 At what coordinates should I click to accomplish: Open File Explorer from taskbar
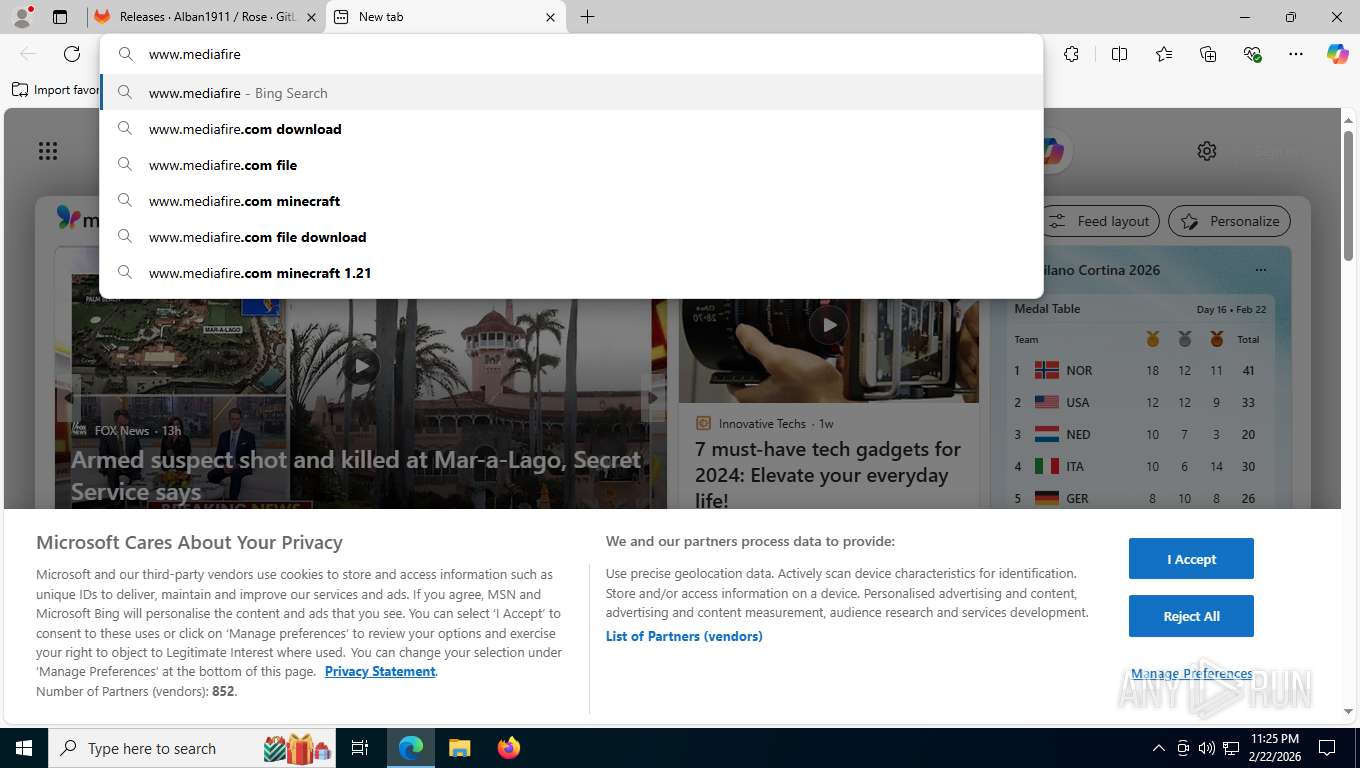[459, 748]
